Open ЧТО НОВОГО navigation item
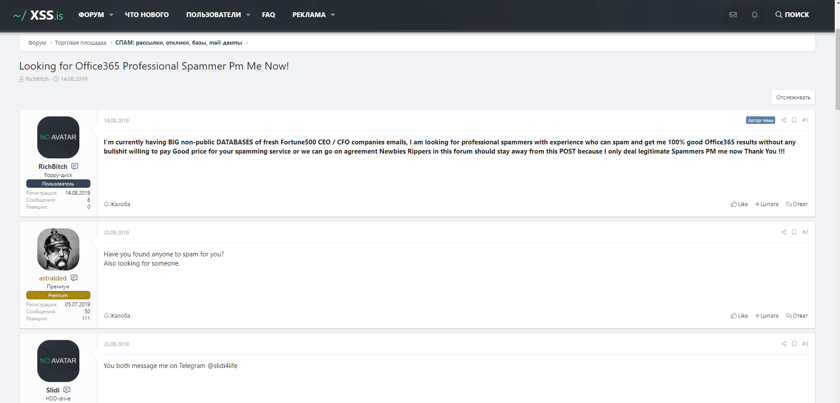Screen dimensions: 840x403 [x=147, y=15]
